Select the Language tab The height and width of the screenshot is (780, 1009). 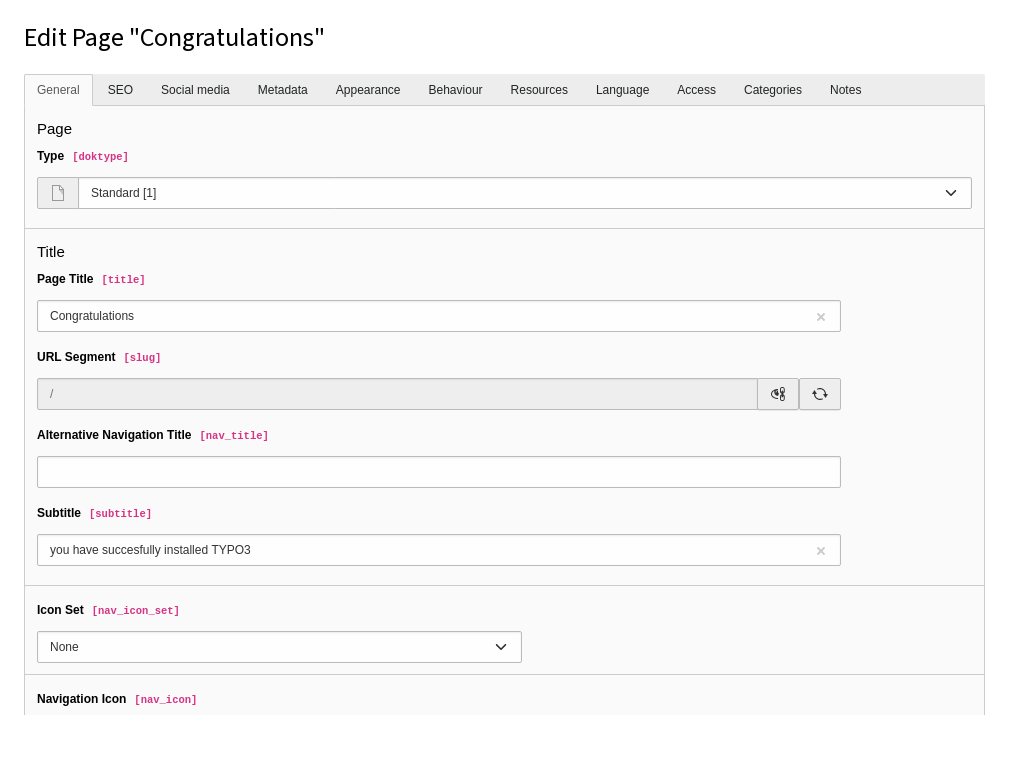tap(622, 90)
